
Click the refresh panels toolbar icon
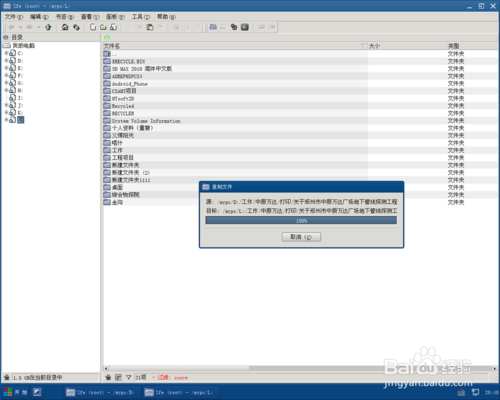tap(76, 27)
